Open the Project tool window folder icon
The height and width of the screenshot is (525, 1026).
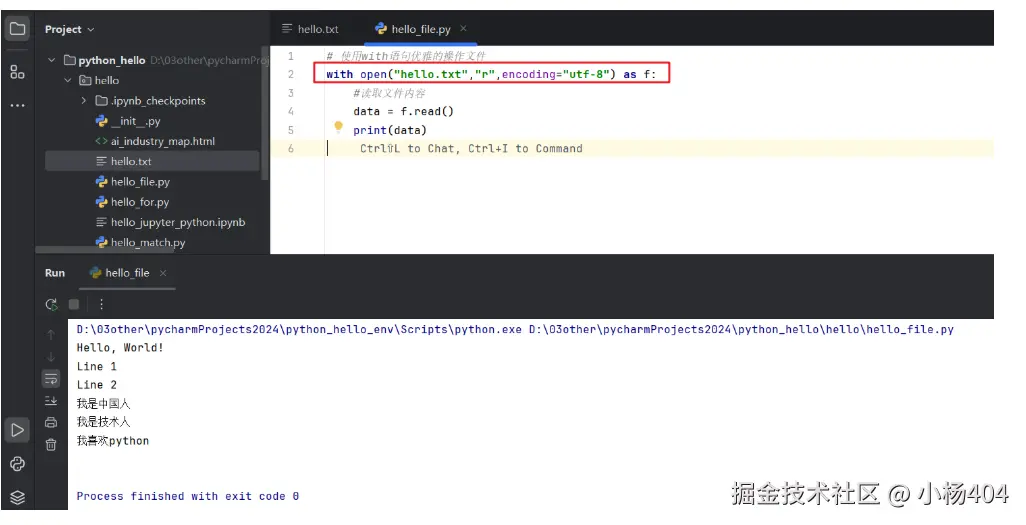[x=18, y=29]
